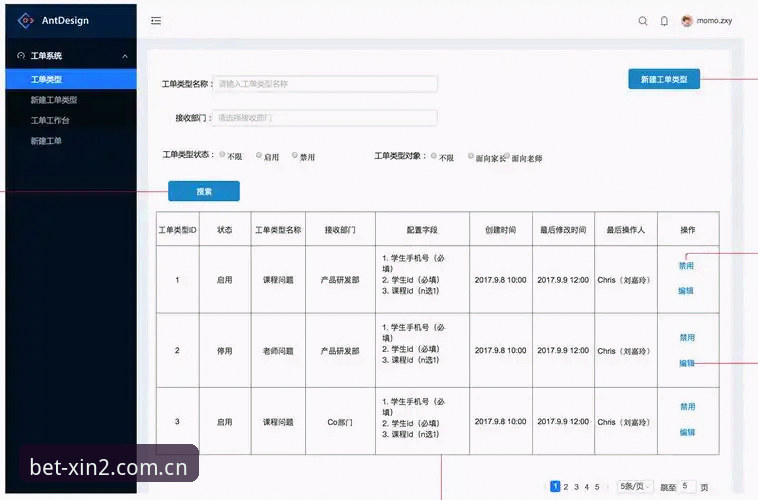The height and width of the screenshot is (500, 758).
Task: Go to pagination page 2
Action: point(566,487)
